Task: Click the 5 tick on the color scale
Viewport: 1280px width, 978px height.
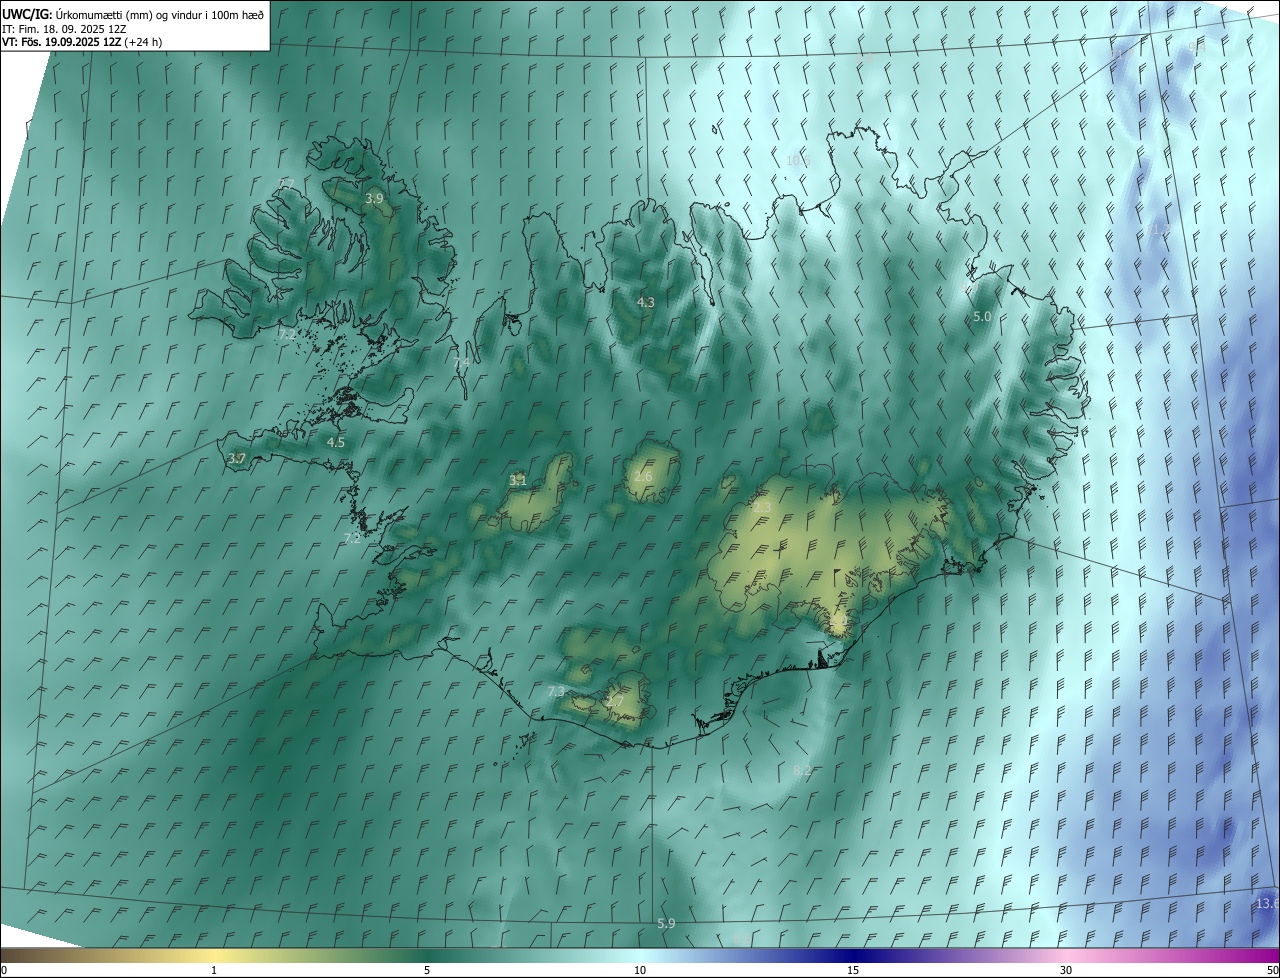Action: tap(427, 970)
